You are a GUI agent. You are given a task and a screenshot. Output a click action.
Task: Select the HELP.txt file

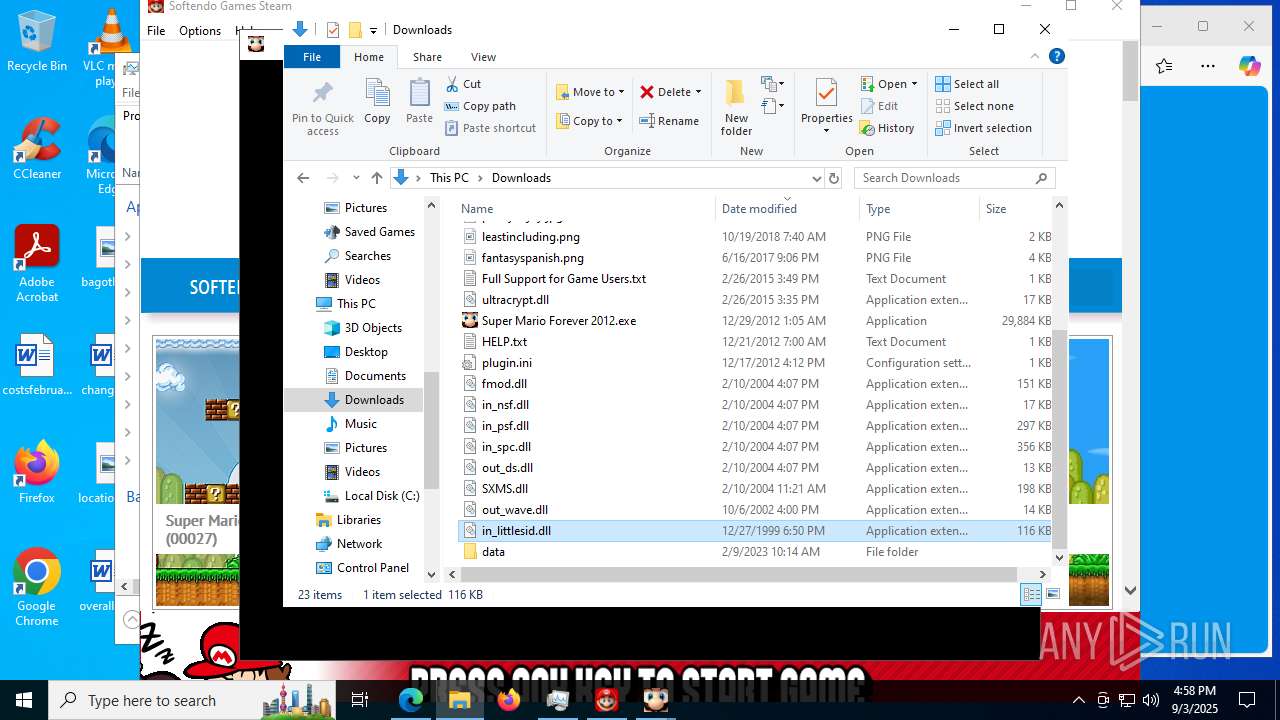click(x=504, y=342)
